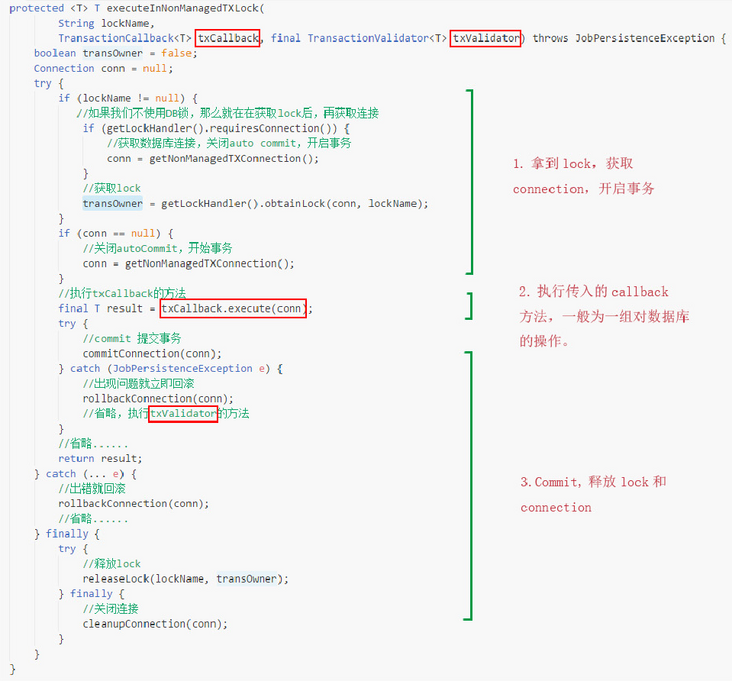Image resolution: width=732 pixels, height=681 pixels.
Task: Select the 'String lockName,' parameter line
Action: tap(106, 23)
